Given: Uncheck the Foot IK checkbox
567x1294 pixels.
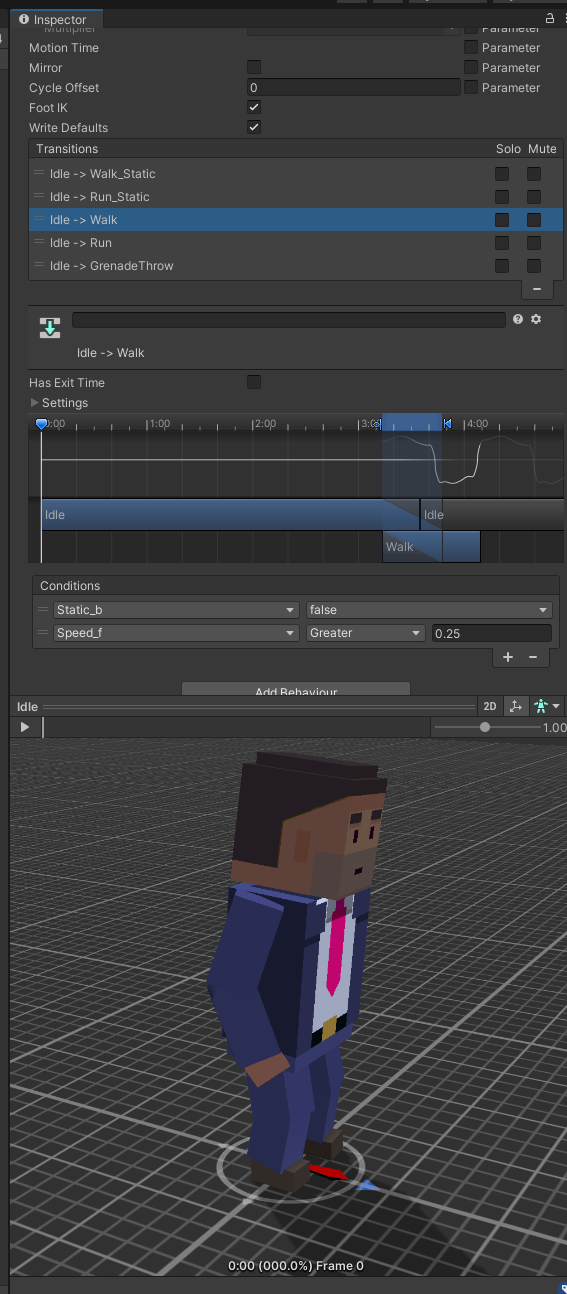Looking at the screenshot, I should (254, 107).
